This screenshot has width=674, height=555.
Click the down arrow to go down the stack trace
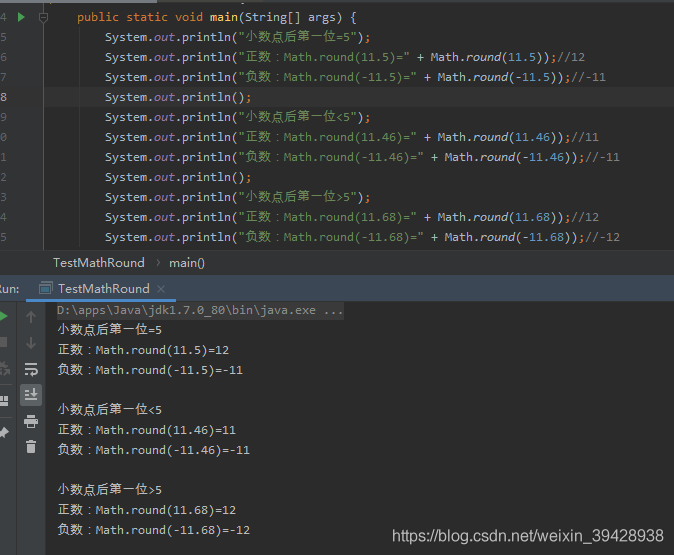[31, 343]
